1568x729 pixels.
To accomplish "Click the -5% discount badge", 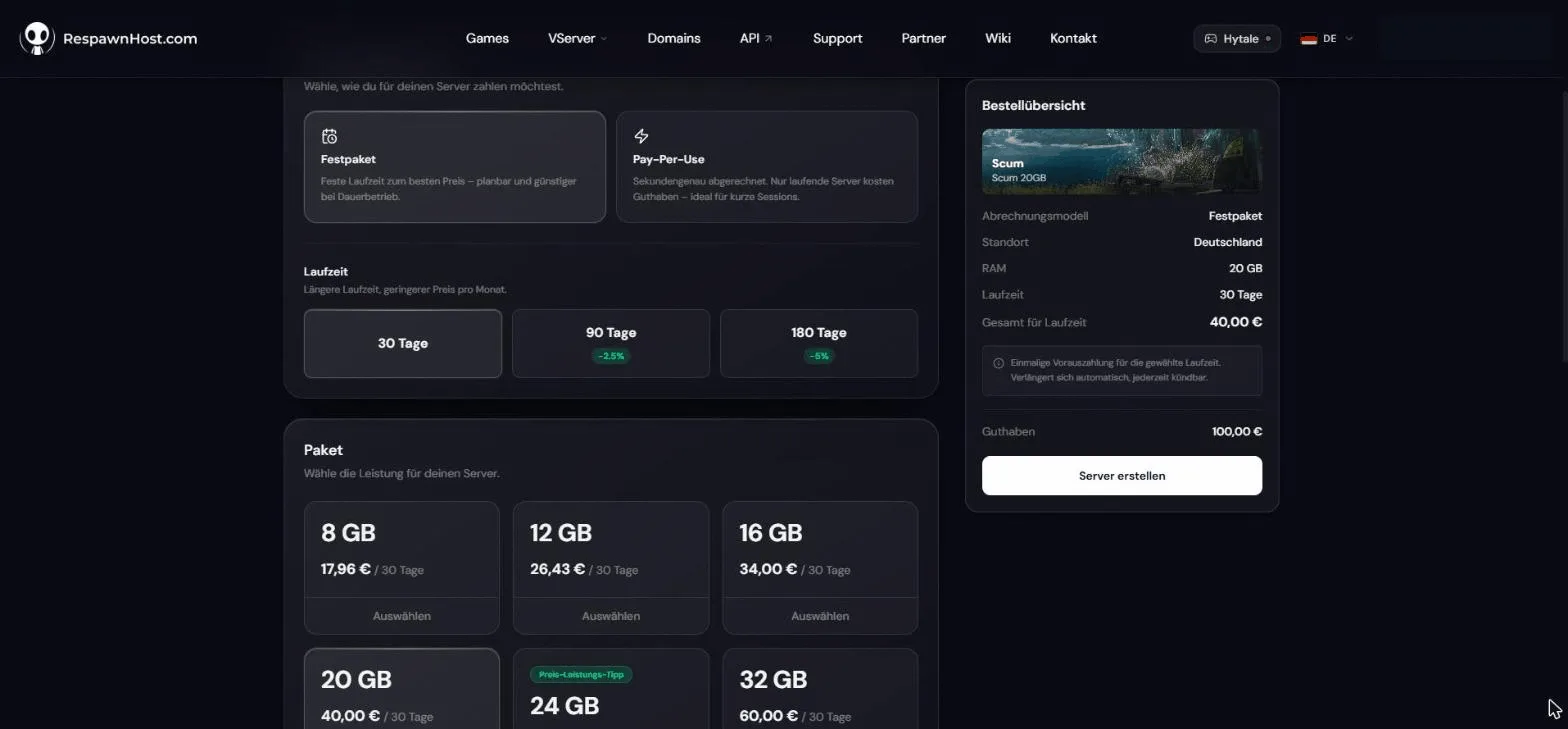I will 819,356.
